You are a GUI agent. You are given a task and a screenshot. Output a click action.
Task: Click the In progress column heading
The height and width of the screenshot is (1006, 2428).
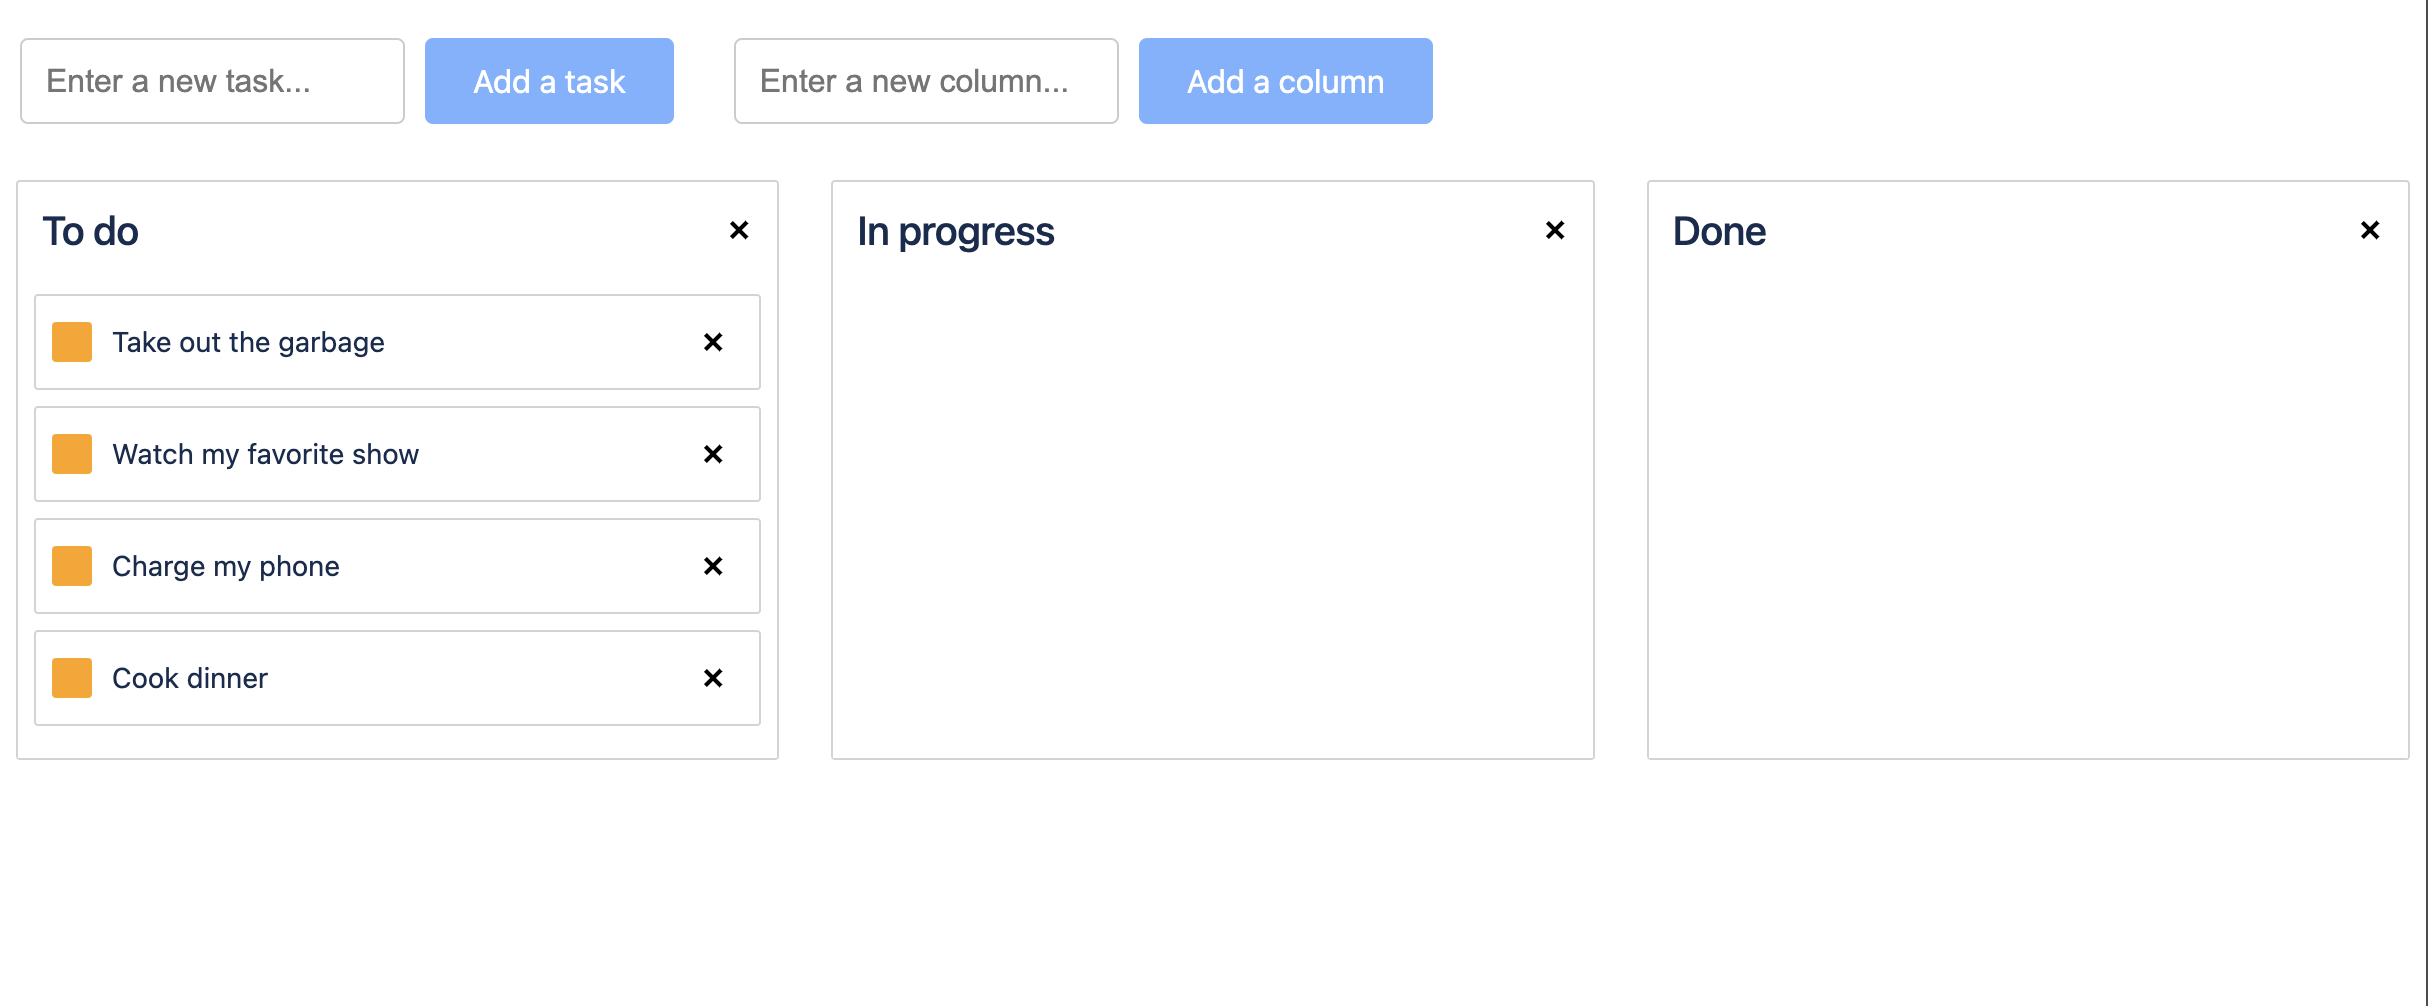point(955,232)
